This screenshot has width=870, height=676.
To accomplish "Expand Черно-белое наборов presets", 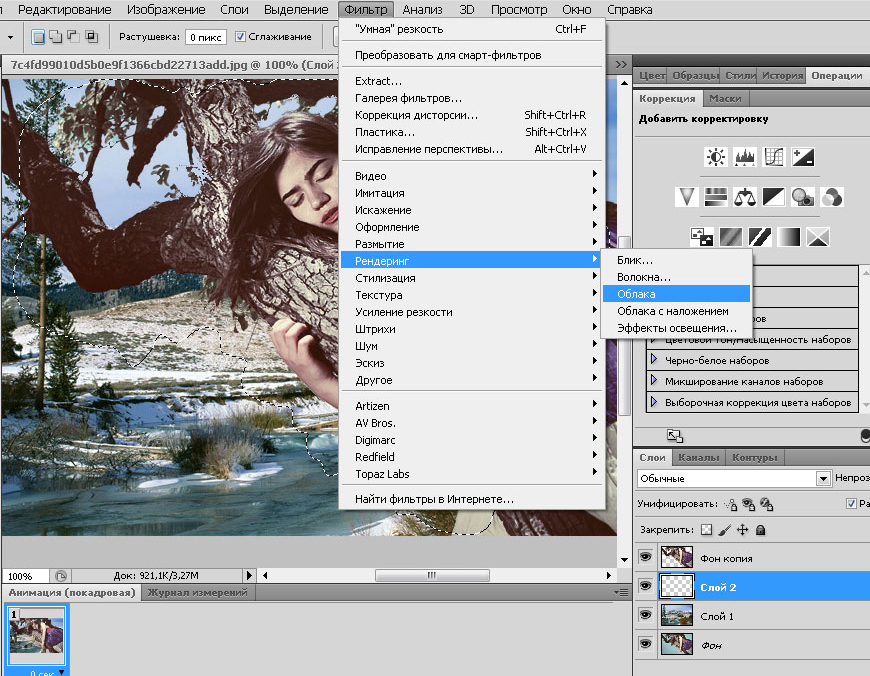I will [654, 359].
